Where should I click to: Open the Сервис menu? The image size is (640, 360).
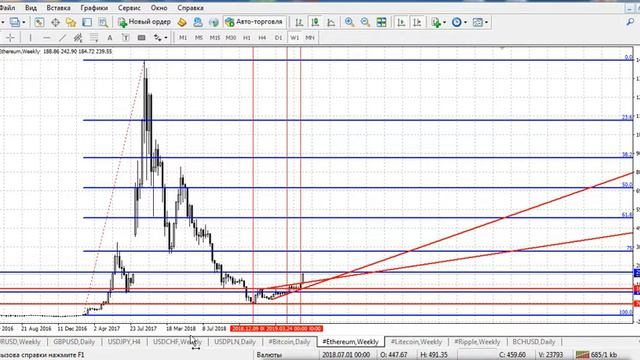129,8
